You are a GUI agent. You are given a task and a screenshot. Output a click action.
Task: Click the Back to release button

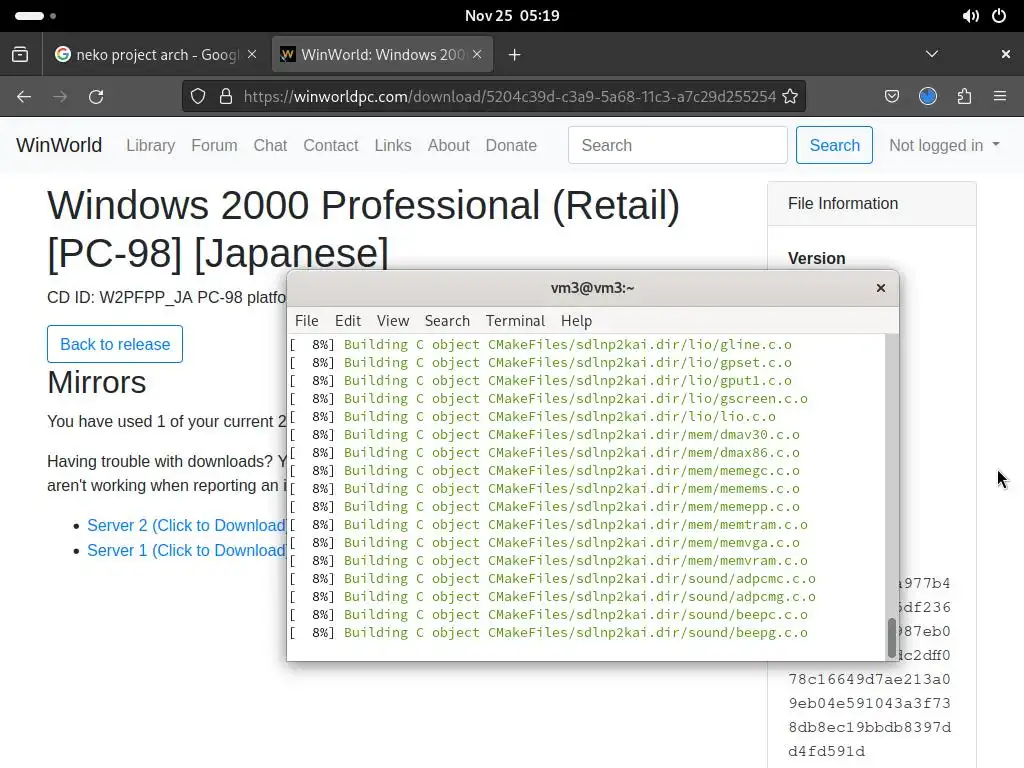pyautogui.click(x=115, y=344)
